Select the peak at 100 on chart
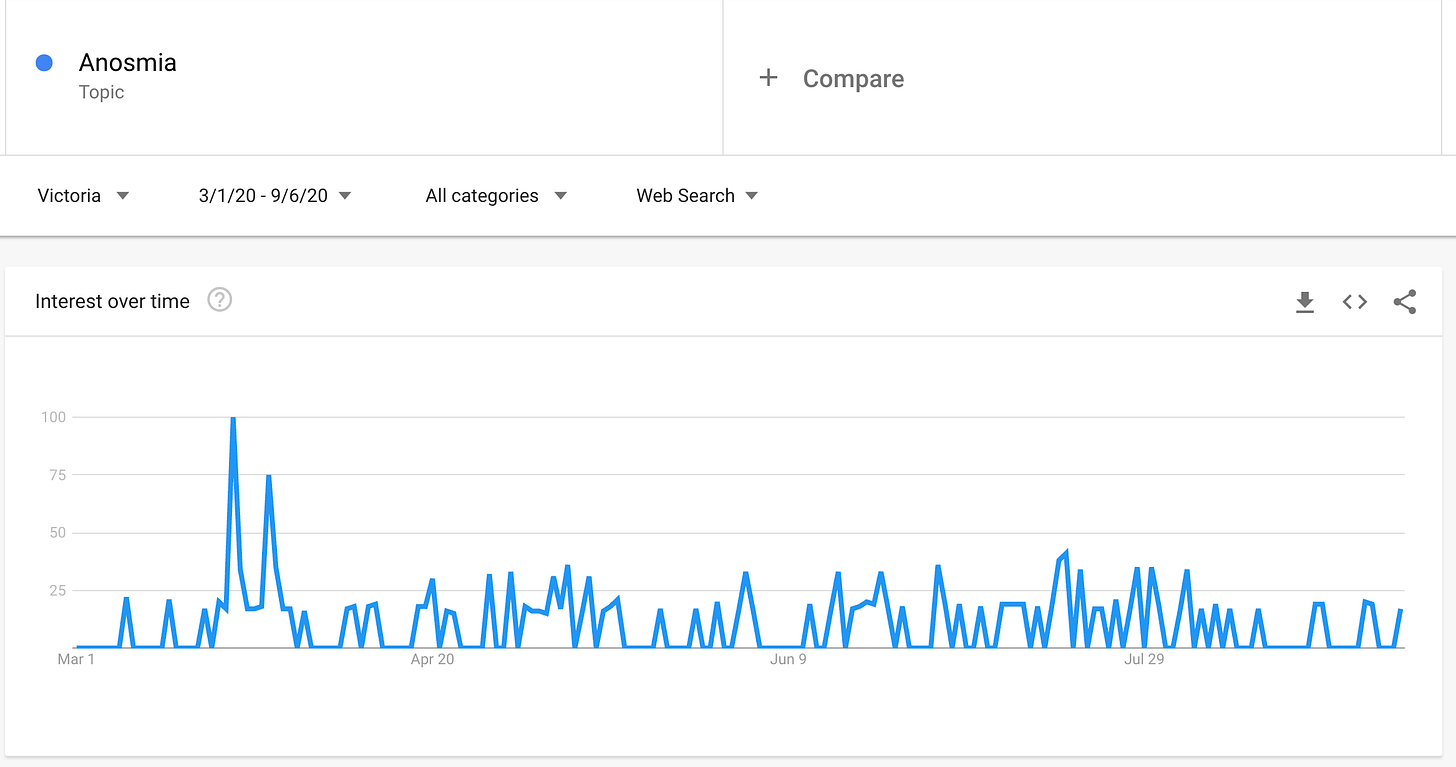1456x767 pixels. 233,418
